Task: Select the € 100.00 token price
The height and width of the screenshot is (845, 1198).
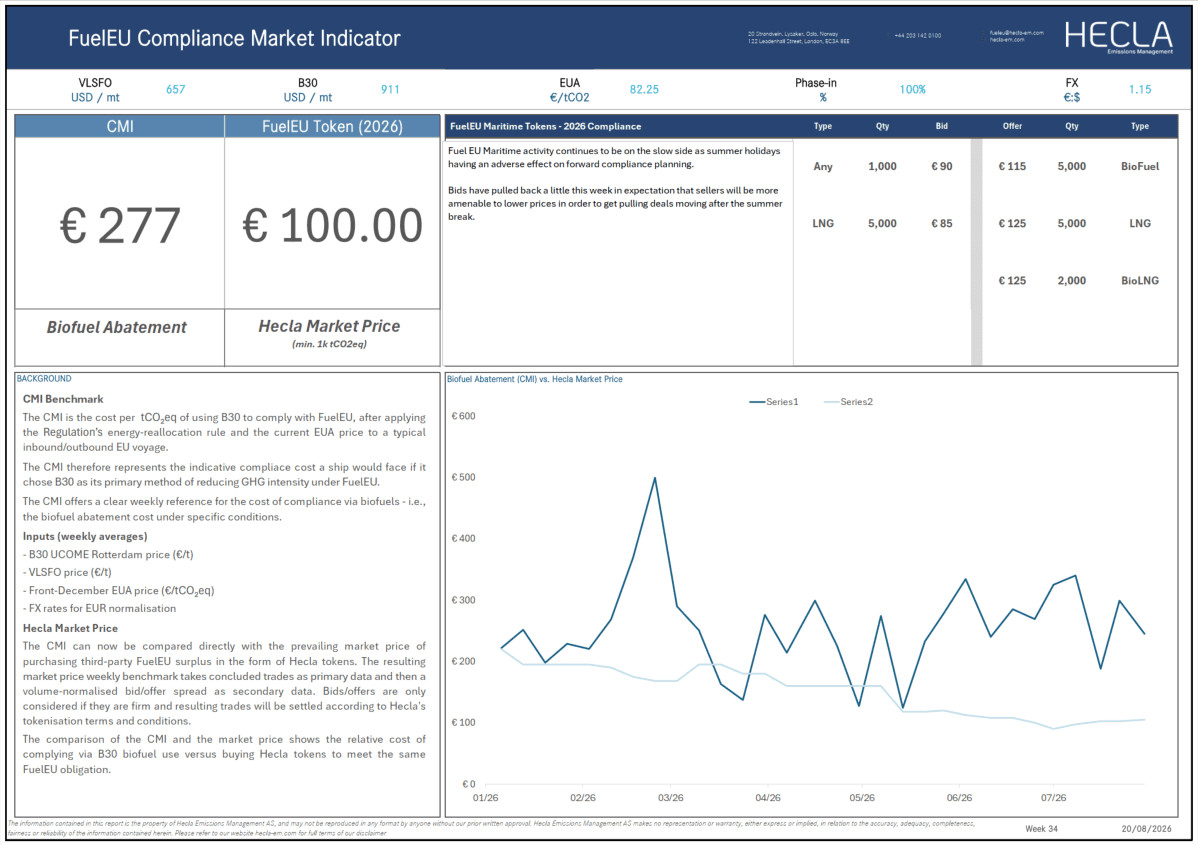Action: tap(332, 226)
